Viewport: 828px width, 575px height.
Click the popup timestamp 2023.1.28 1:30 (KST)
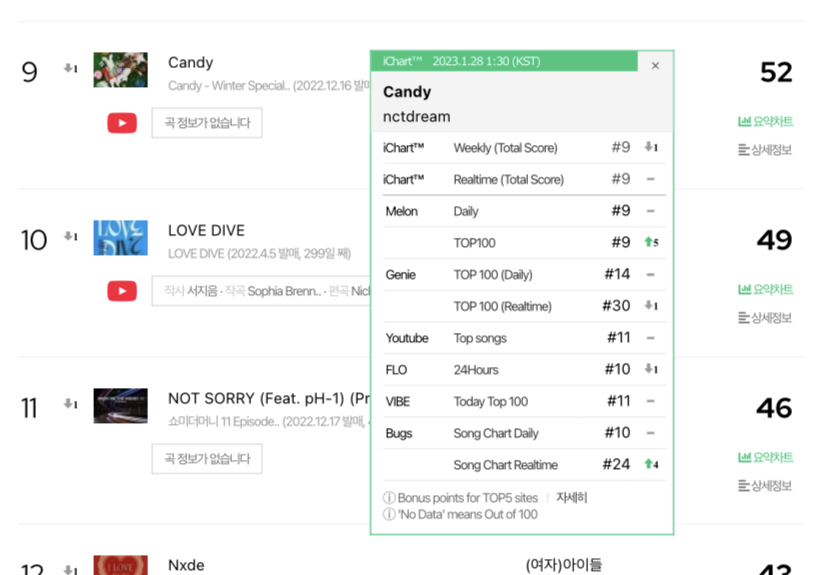coord(486,61)
